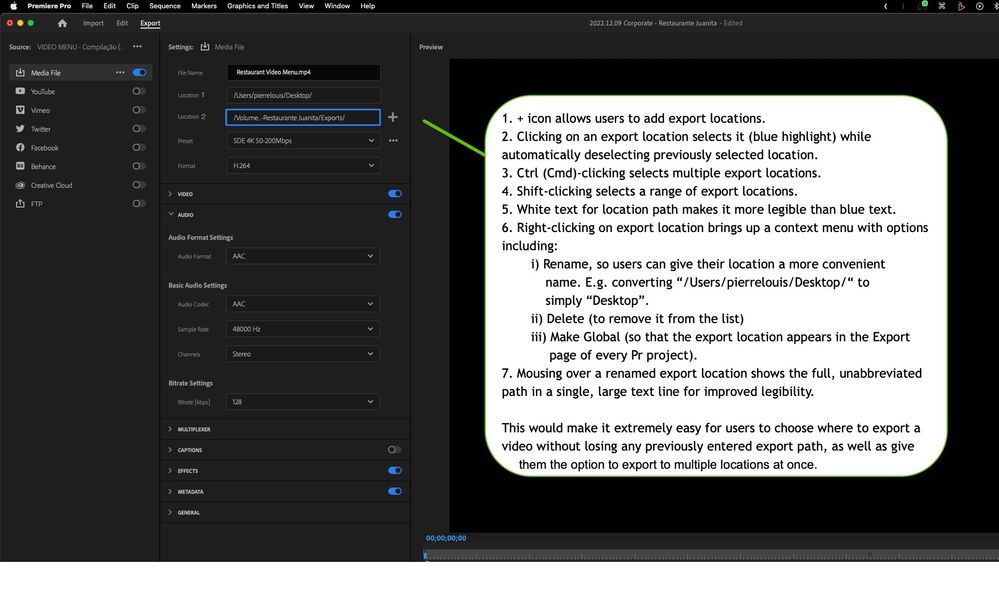Select the Export tab
Screen dimensions: 999x603
(150, 23)
